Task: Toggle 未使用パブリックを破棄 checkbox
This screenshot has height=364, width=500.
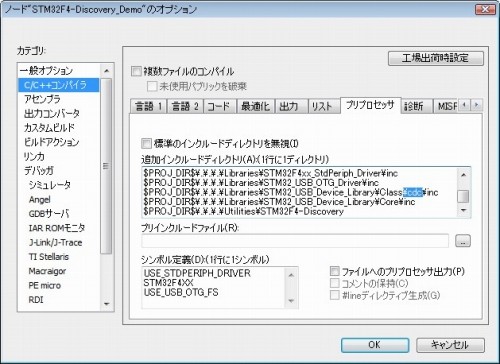Action: pyautogui.click(x=152, y=87)
